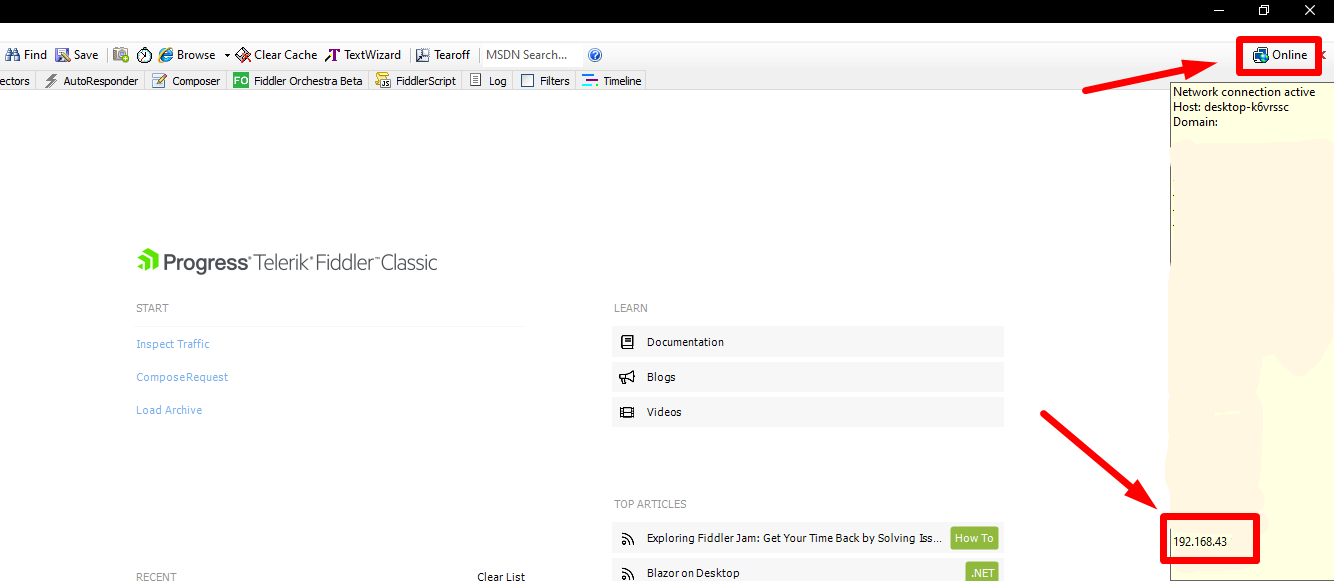The image size is (1334, 581).
Task: Switch to the Timeline tab
Action: click(611, 81)
